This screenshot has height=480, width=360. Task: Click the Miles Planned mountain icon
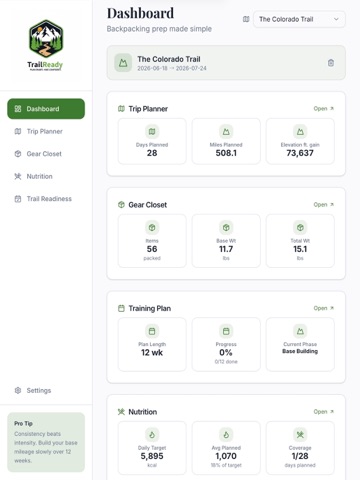coord(226,132)
